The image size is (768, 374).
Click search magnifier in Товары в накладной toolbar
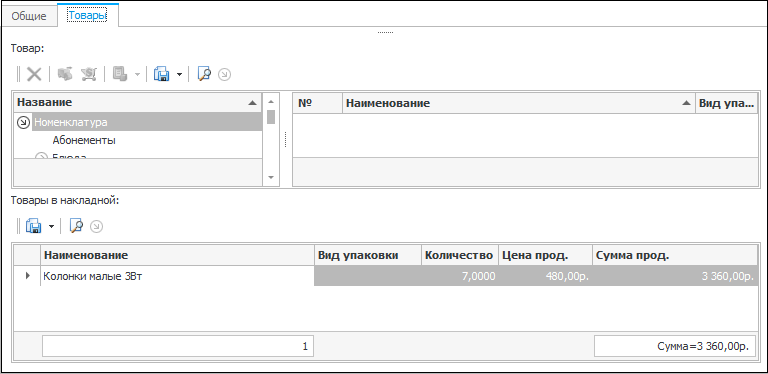click(76, 226)
